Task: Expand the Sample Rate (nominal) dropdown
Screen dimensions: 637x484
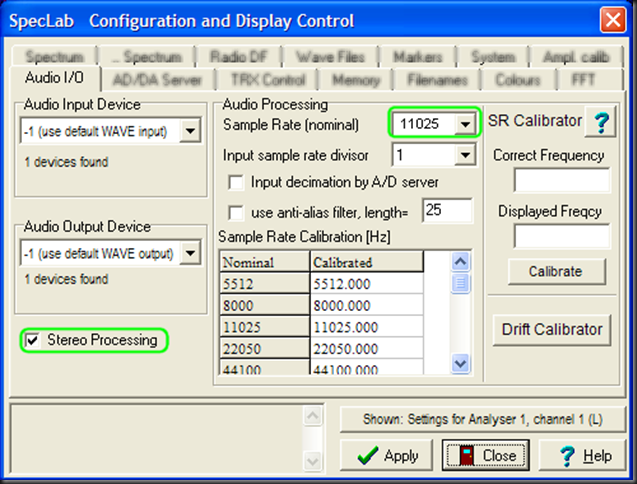Action: coord(465,124)
